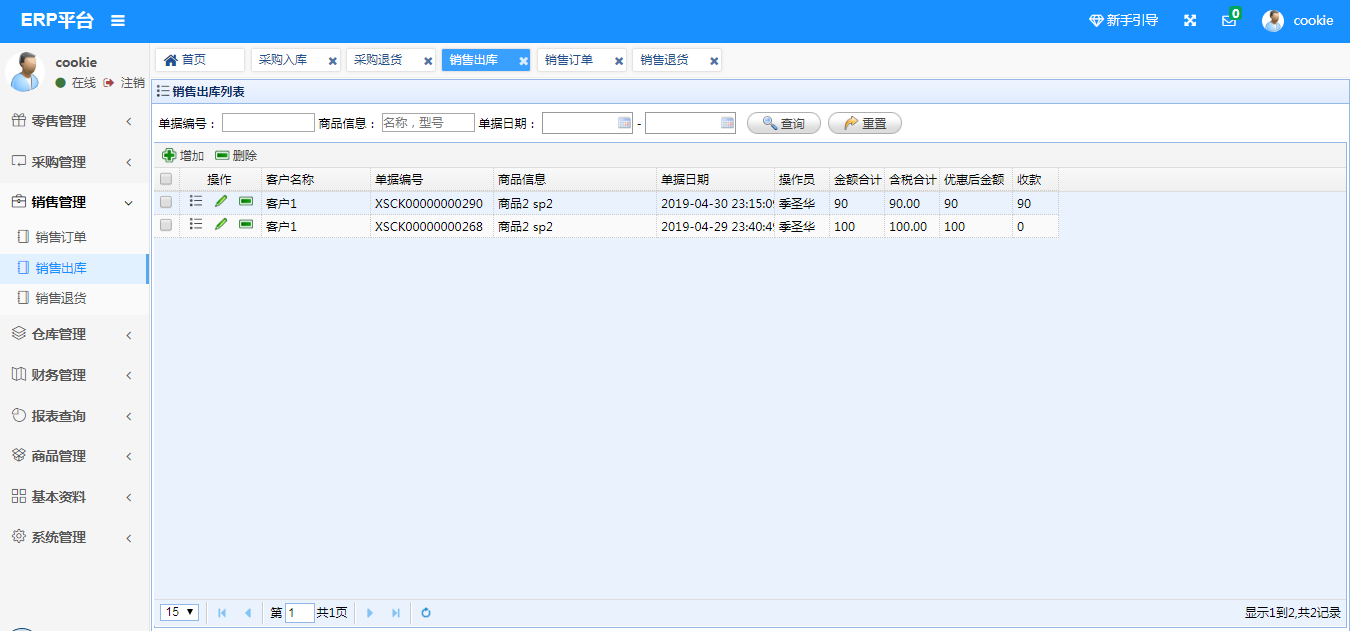Viewport: 1350px width, 631px height.
Task: Click the sidebar cookie profile picture
Action: [x=24, y=71]
